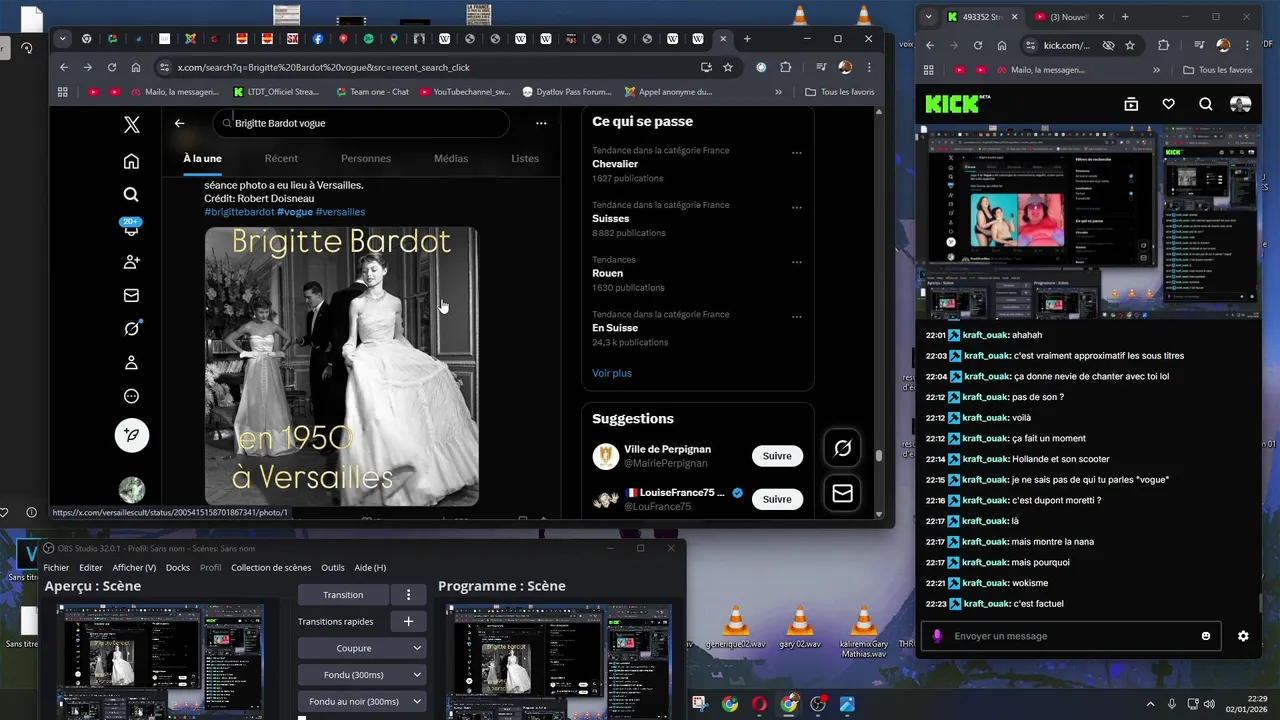Switch to Récent tab on X

click(281, 158)
